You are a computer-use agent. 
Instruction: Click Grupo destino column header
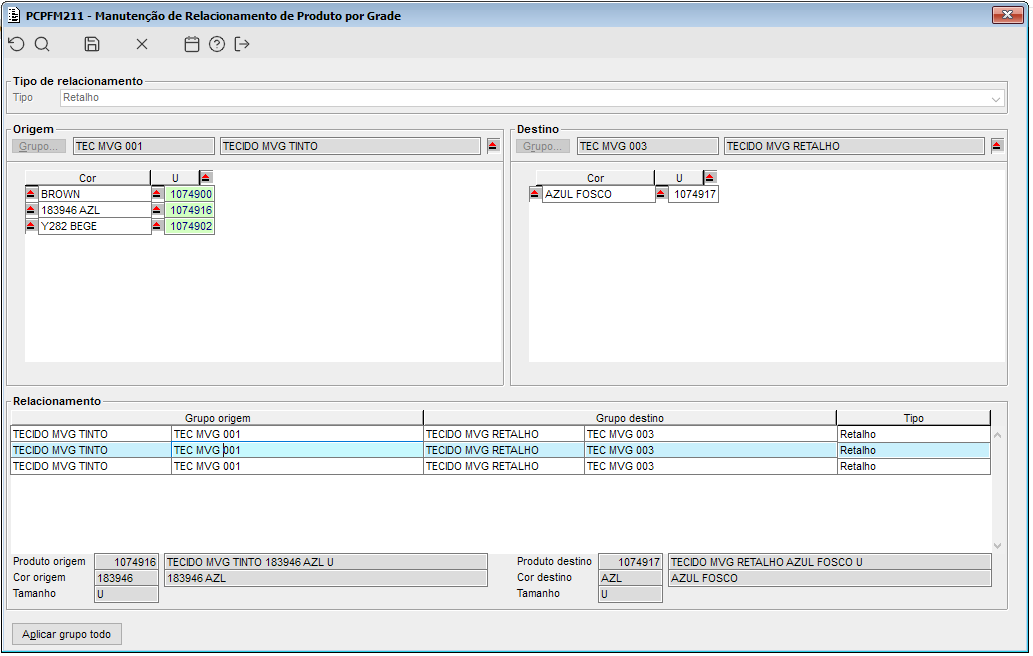tap(630, 418)
